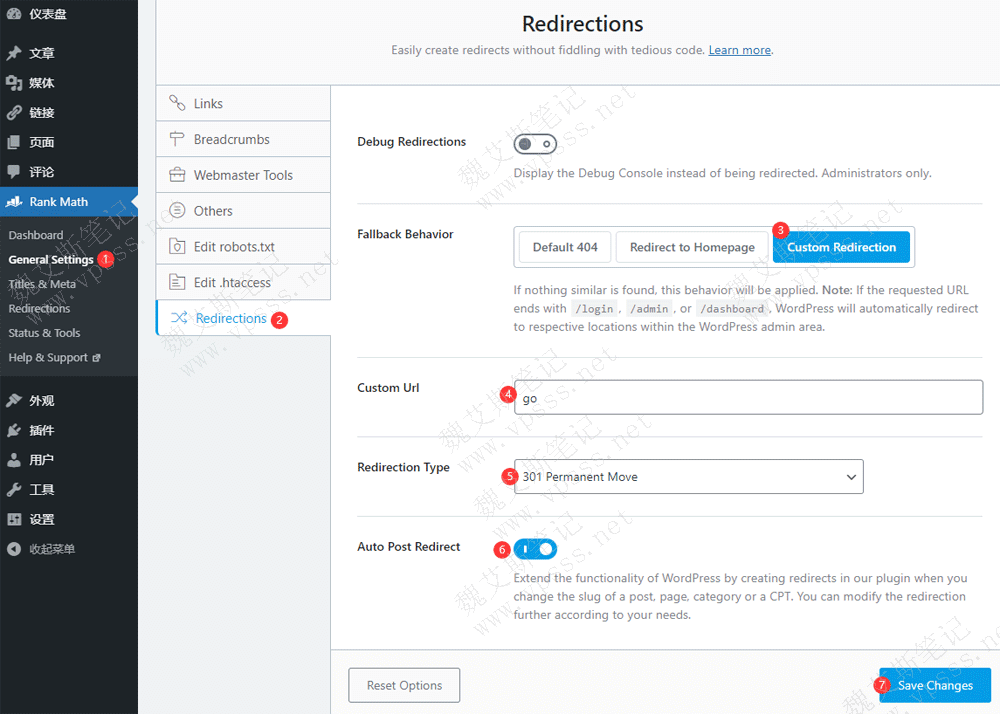The height and width of the screenshot is (714, 1000).
Task: Click the Save Changes button
Action: click(935, 686)
